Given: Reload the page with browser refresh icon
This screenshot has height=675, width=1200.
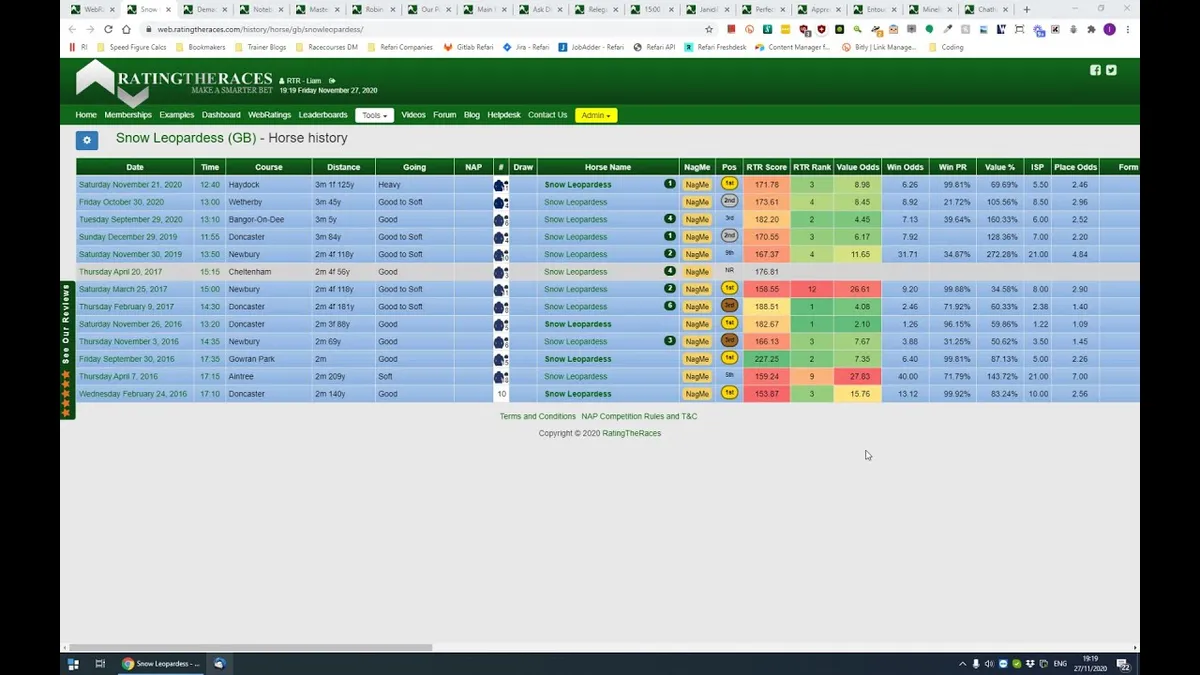Looking at the screenshot, I should 108,29.
